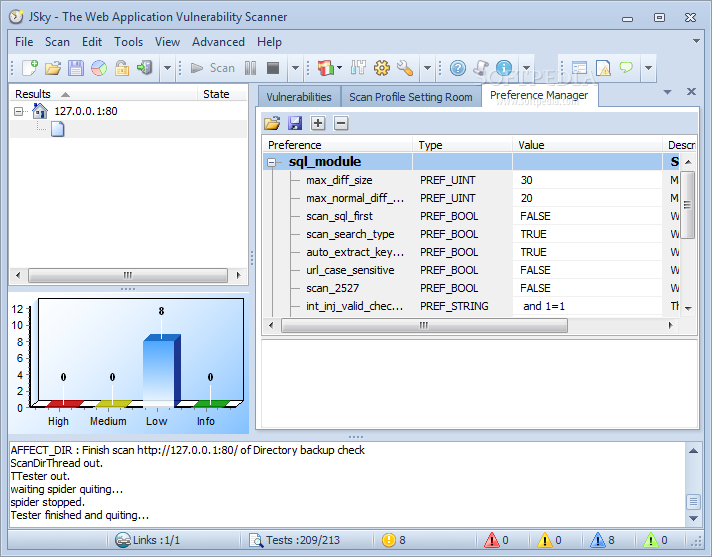The height and width of the screenshot is (557, 712).
Task: Expand the scan toolbar overflow arrow
Action: [x=295, y=68]
